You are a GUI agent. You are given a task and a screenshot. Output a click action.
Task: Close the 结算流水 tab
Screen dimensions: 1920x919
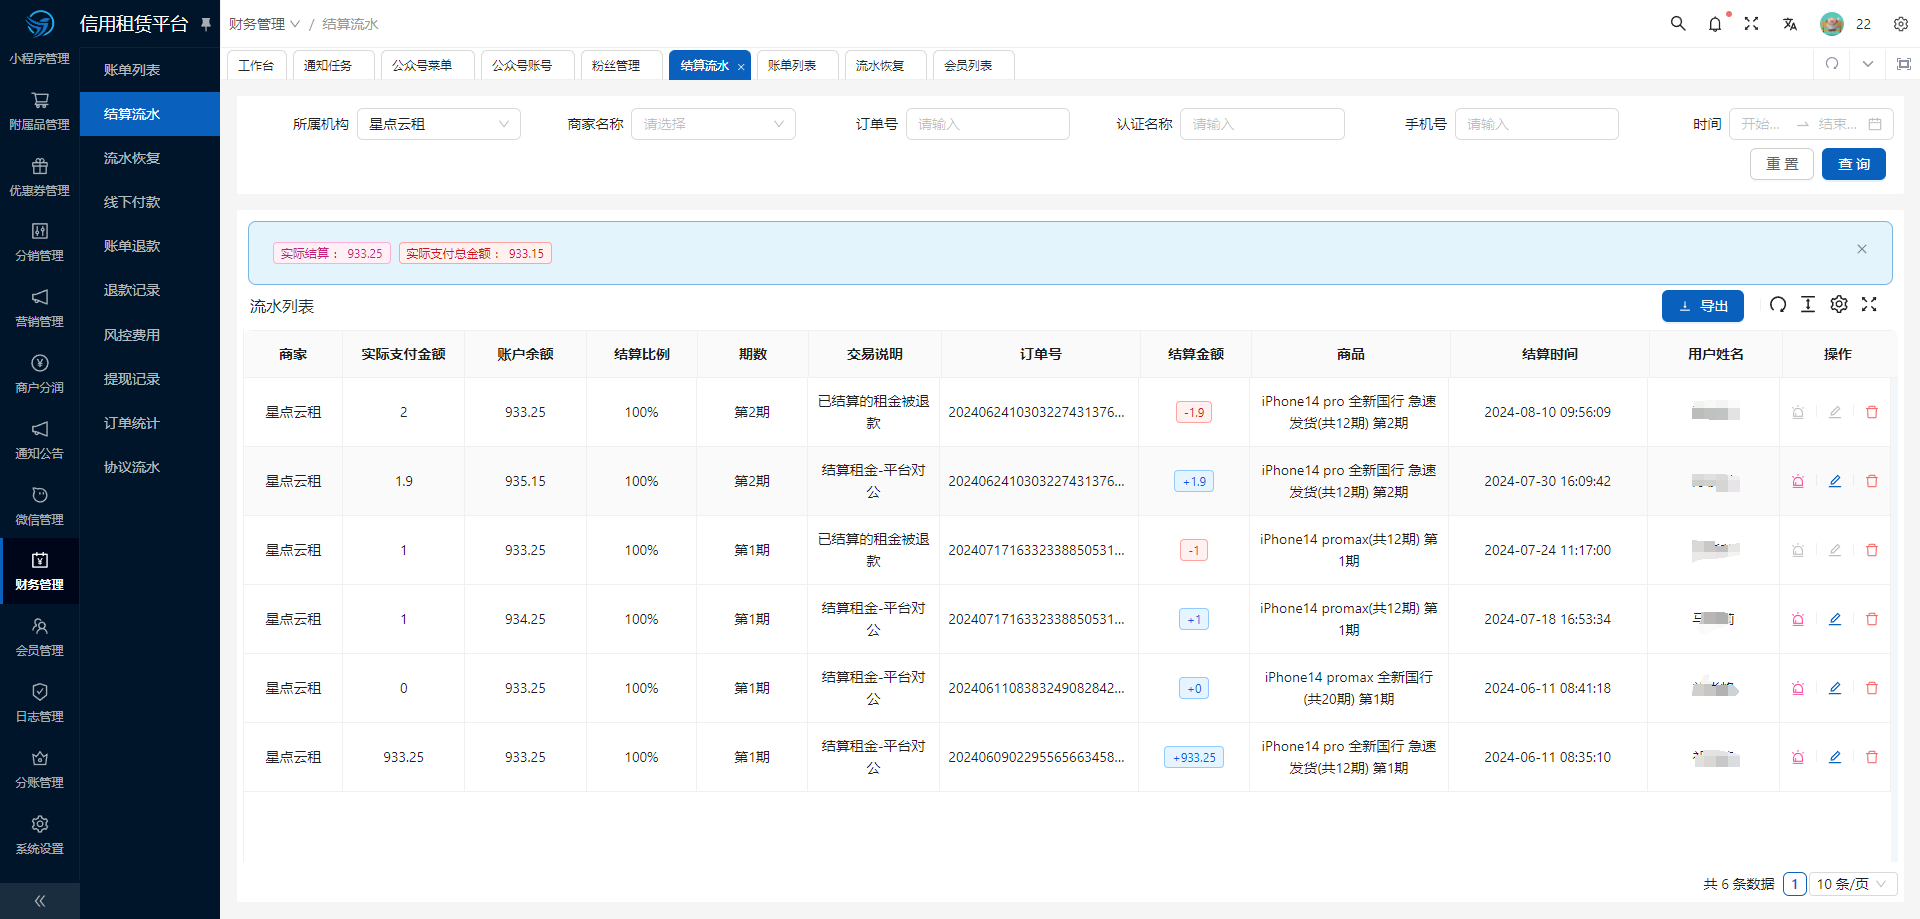[741, 67]
